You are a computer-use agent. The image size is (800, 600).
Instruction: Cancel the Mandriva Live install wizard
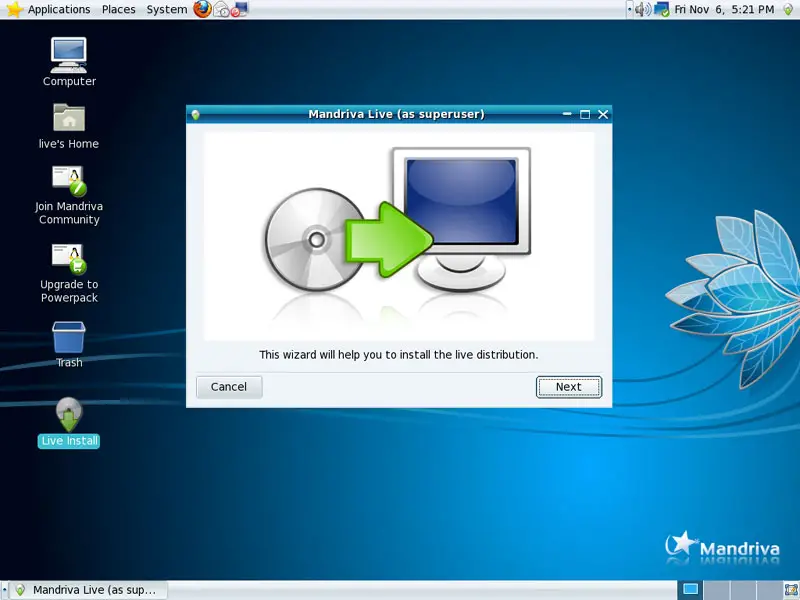point(229,387)
